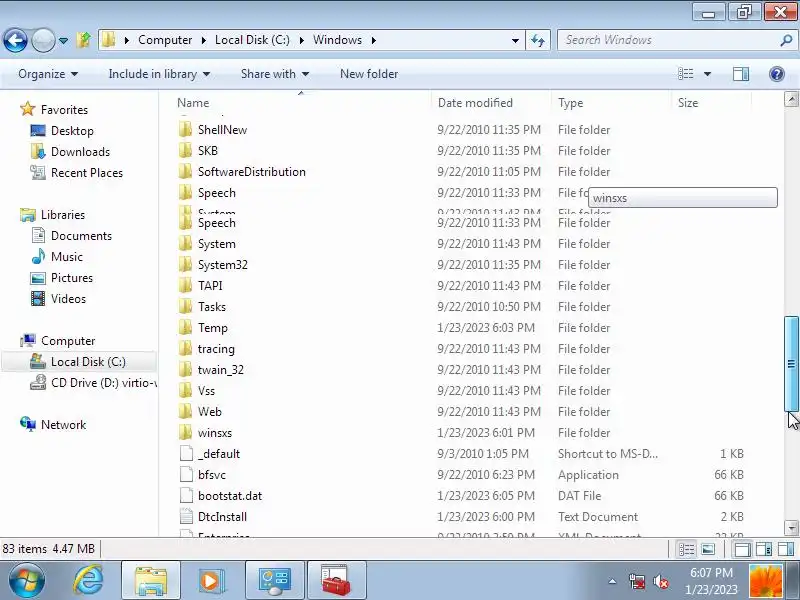Click the search magnifier icon
800x600 pixels.
pyautogui.click(x=786, y=40)
